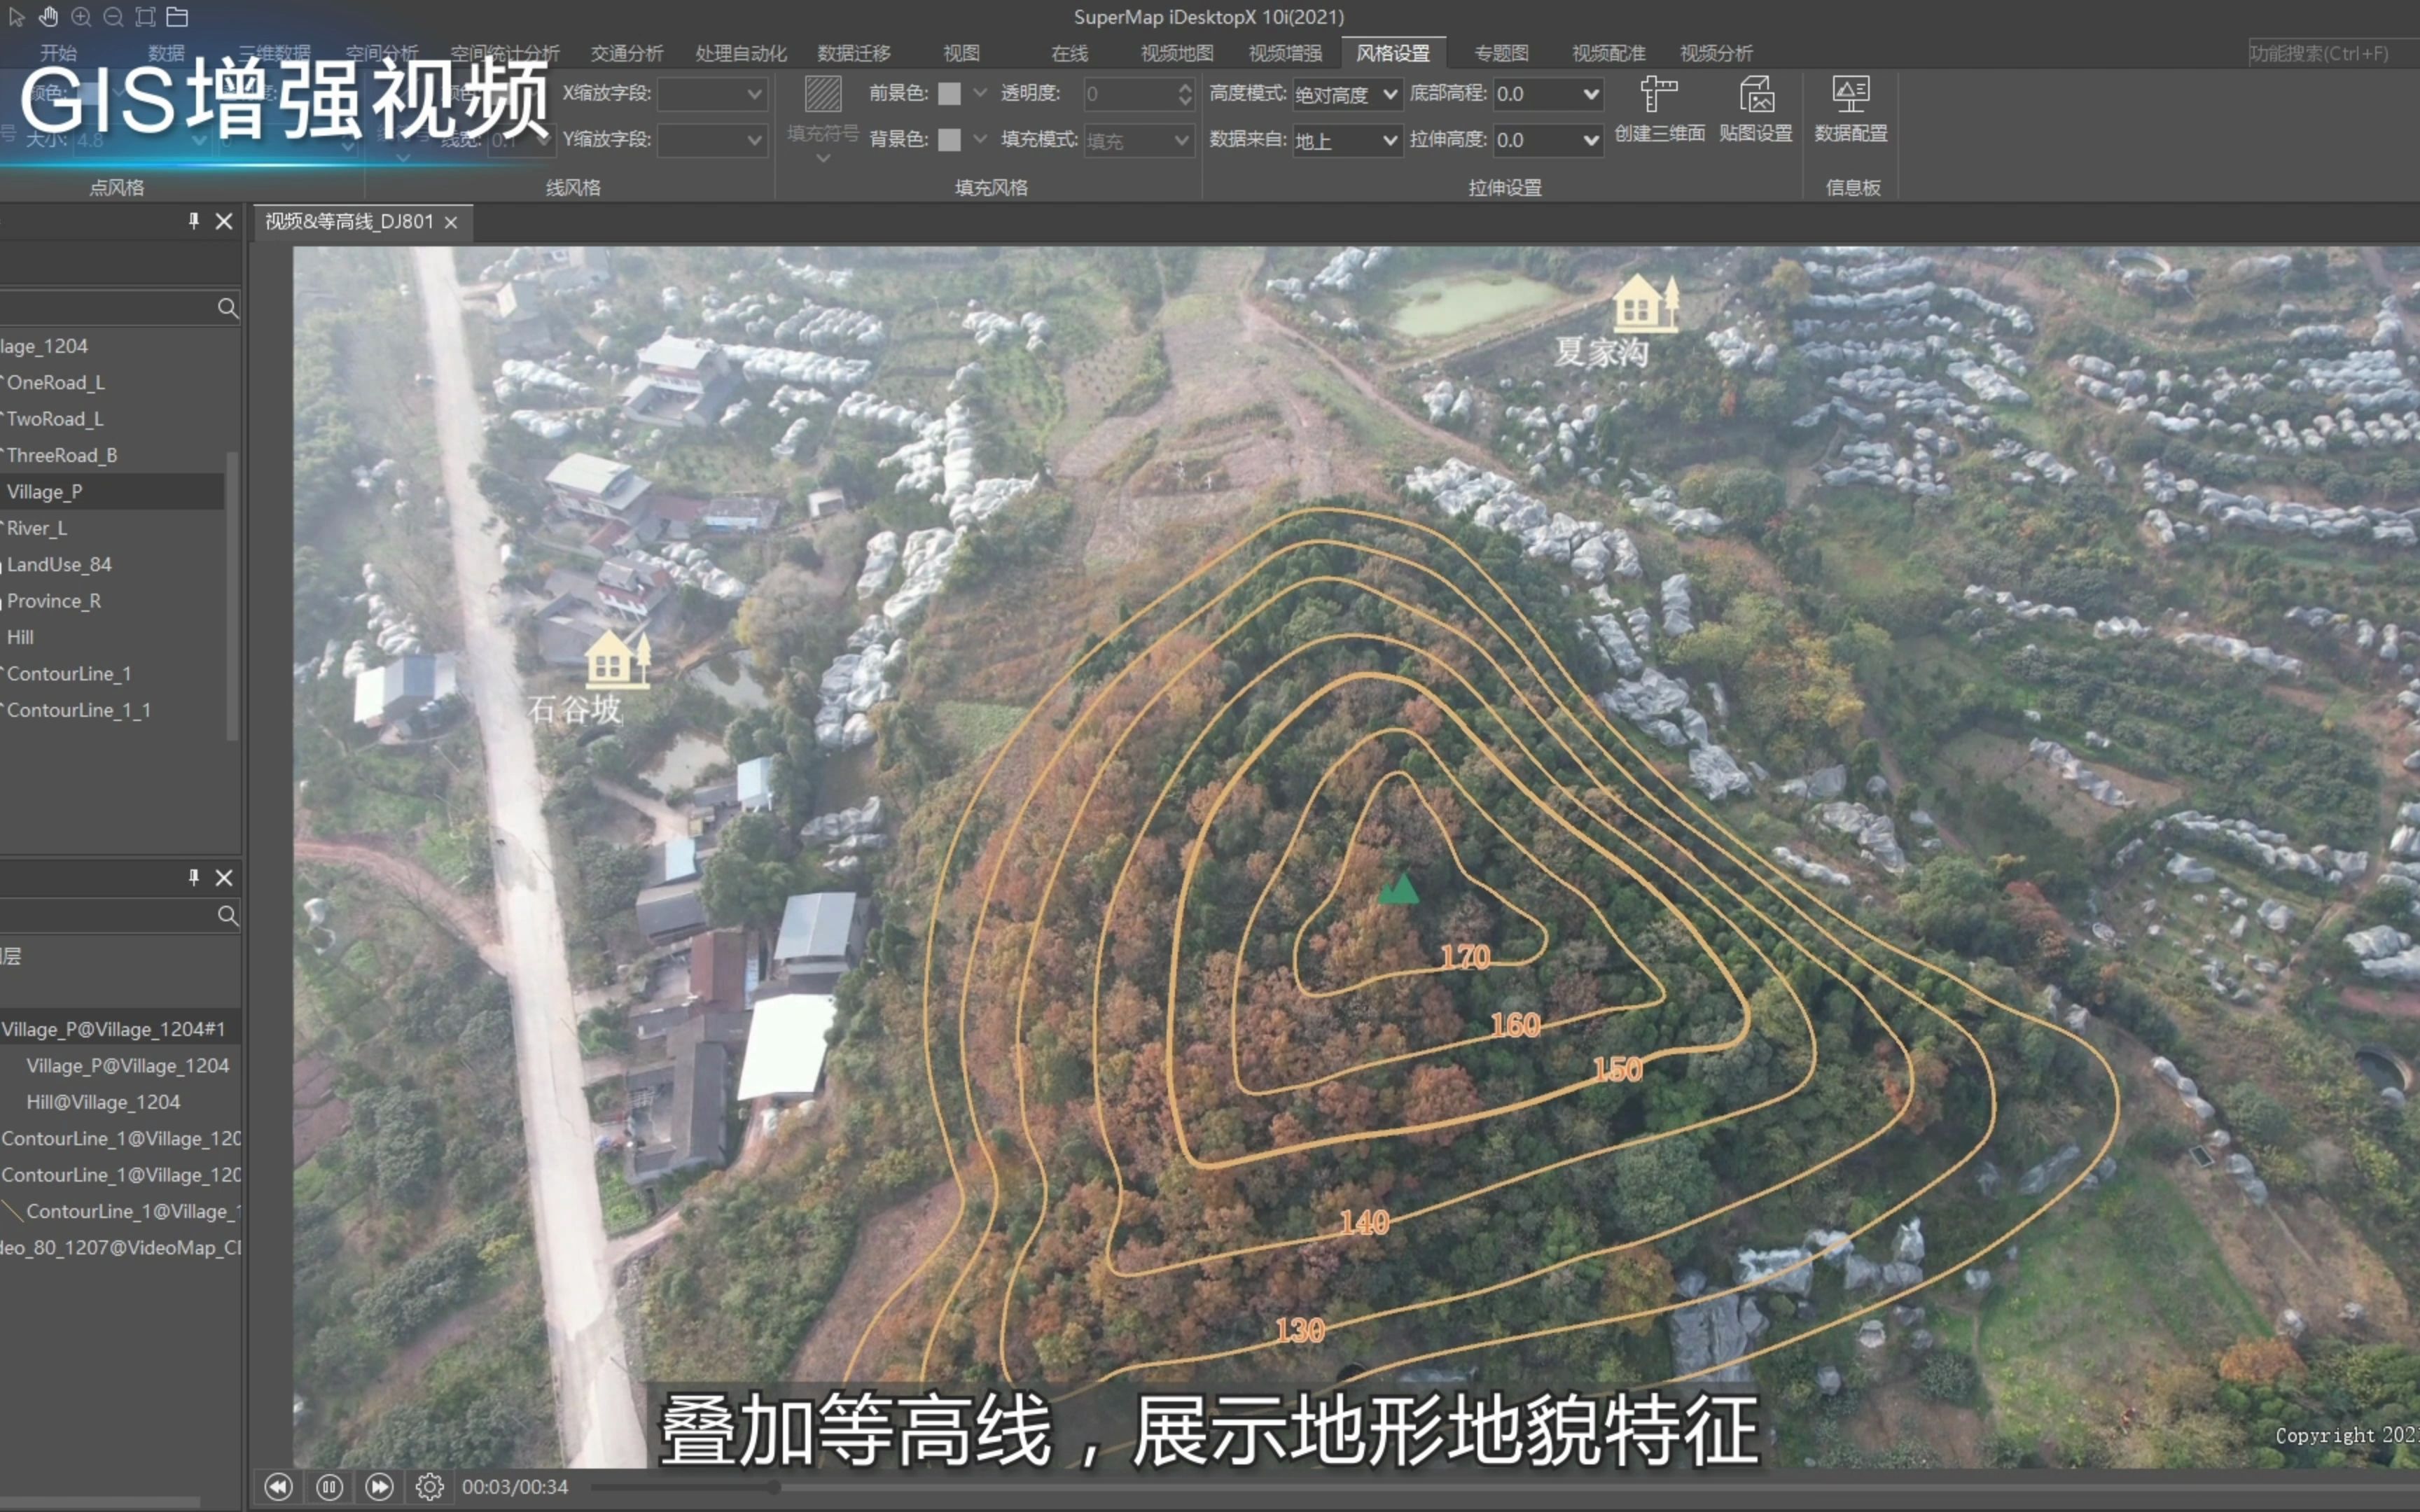The image size is (2420, 1512).
Task: Open a workspace with the folder icon
Action: click(x=177, y=16)
